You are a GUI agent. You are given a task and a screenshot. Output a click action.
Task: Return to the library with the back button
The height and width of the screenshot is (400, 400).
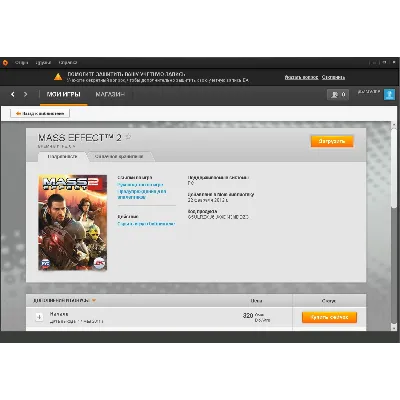(40, 114)
